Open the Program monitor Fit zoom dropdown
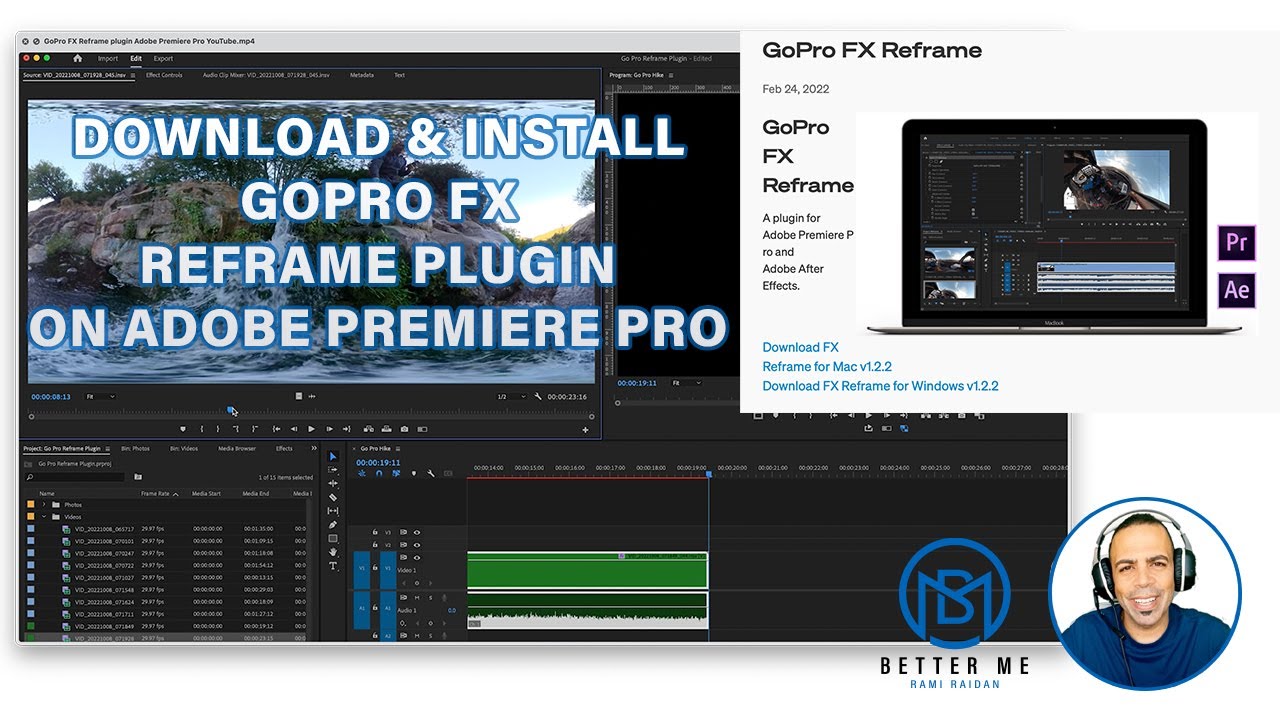Image resolution: width=1280 pixels, height=720 pixels. pos(686,383)
